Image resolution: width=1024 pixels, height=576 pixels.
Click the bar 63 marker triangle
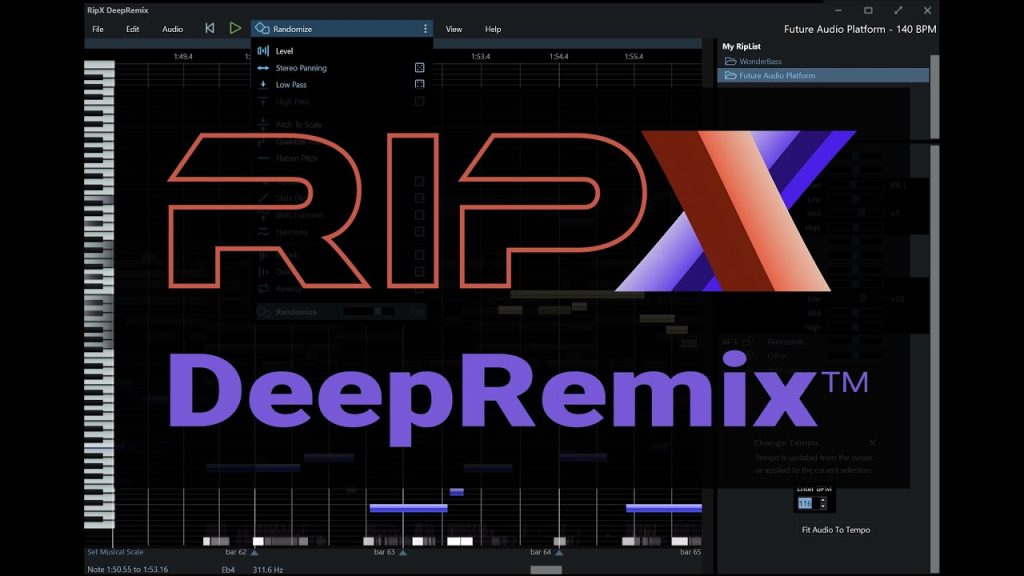point(403,552)
